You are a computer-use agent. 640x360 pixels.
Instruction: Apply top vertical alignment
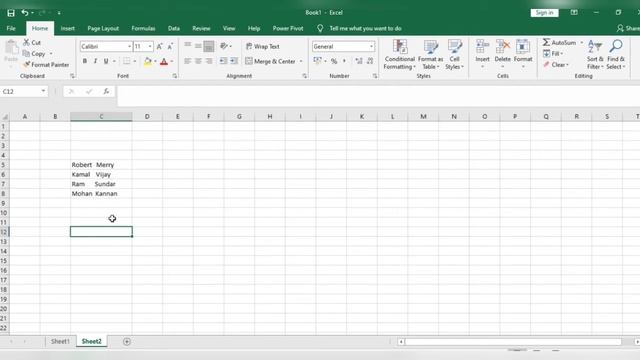point(187,46)
